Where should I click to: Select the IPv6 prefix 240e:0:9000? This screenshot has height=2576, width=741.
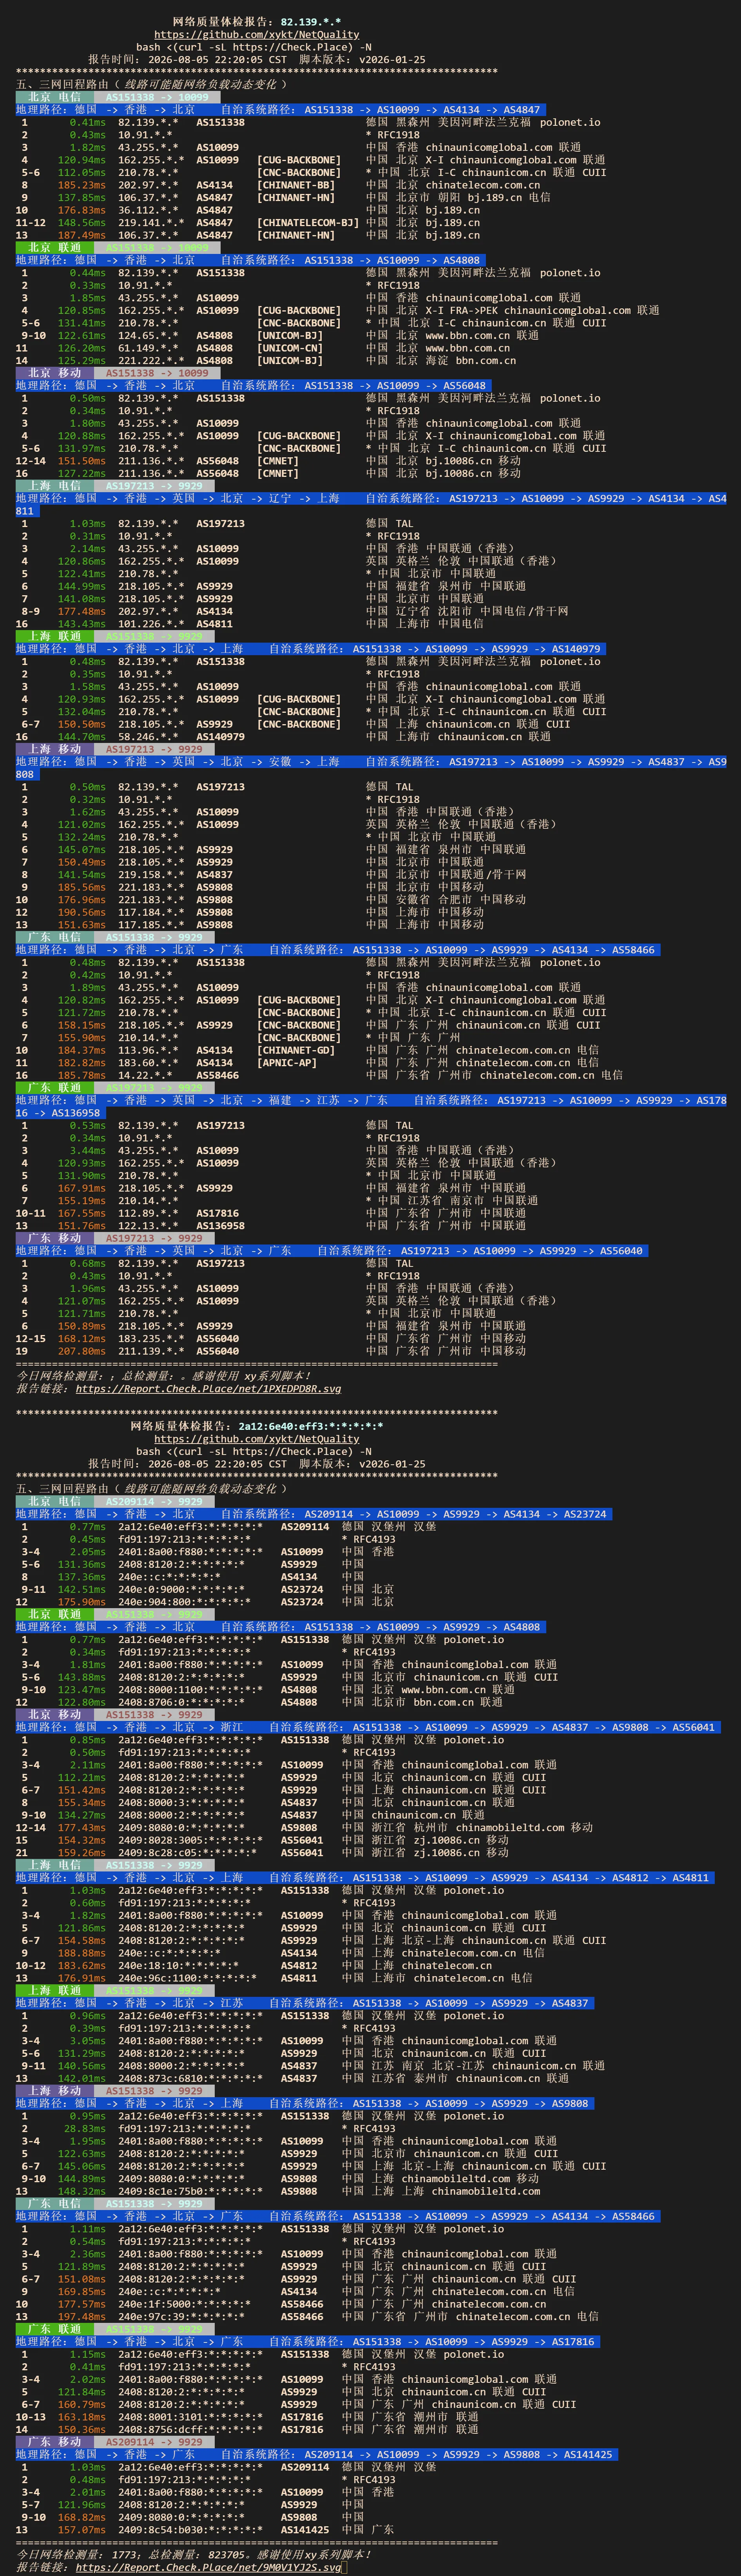tap(151, 1589)
